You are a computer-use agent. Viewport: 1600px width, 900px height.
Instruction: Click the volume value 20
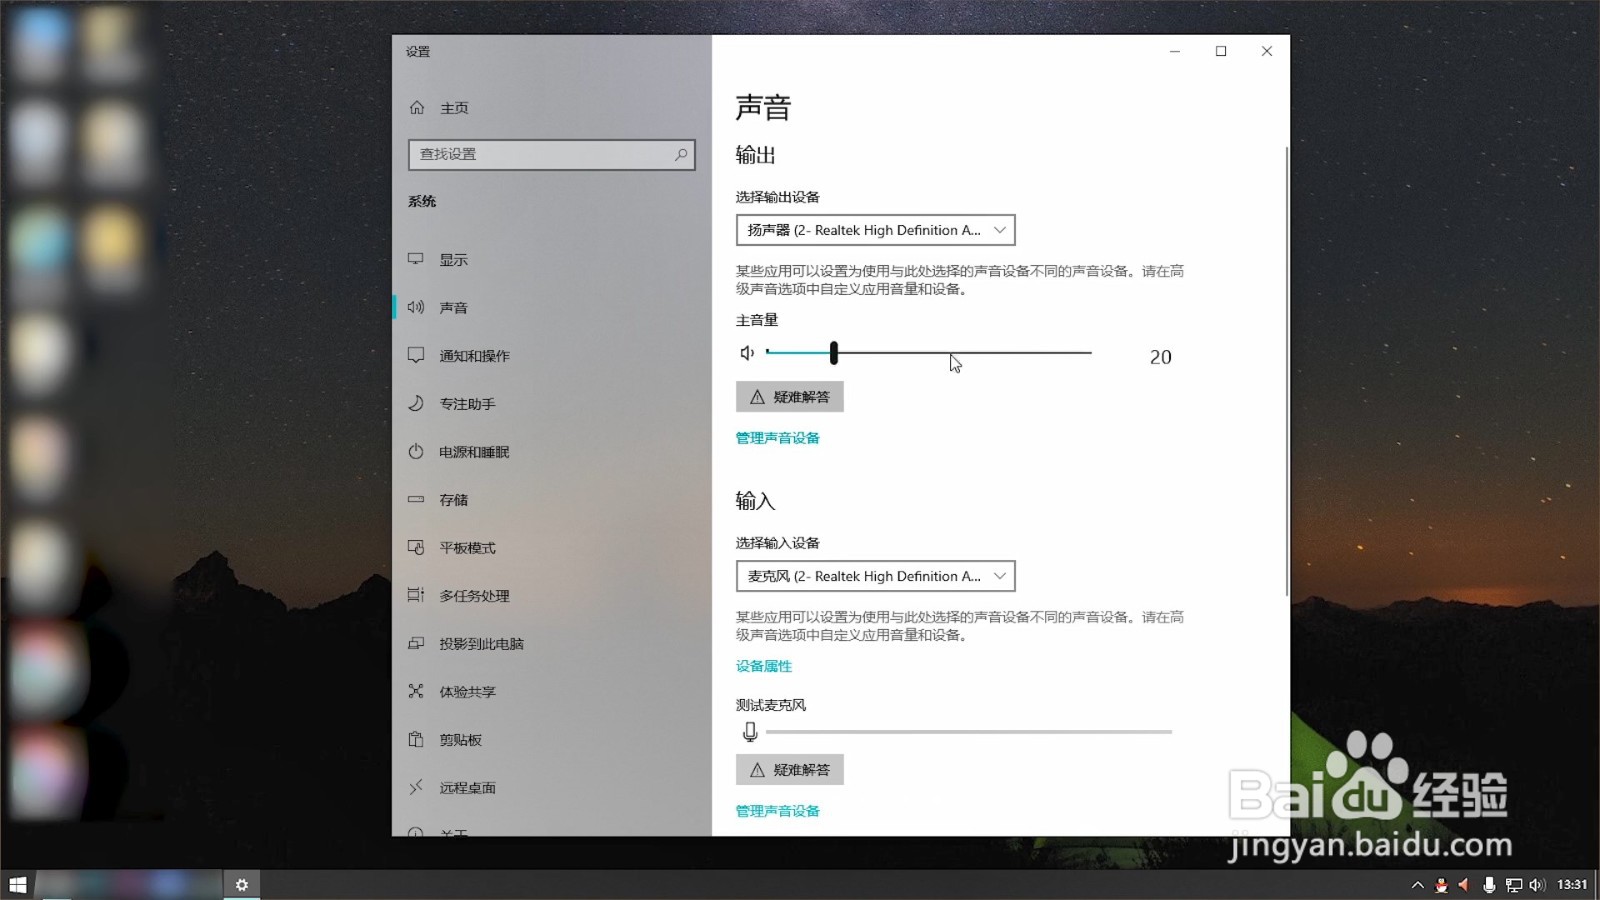coord(1160,357)
